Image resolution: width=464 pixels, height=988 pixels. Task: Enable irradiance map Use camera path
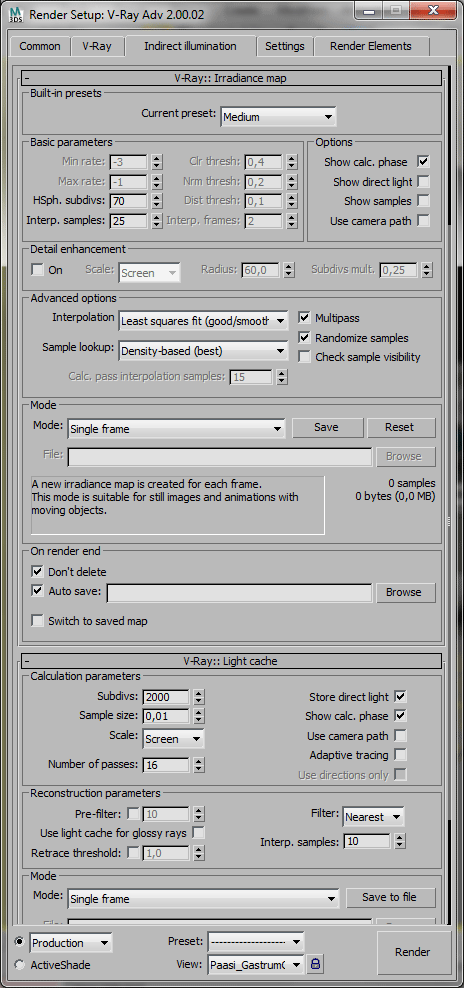tap(423, 221)
